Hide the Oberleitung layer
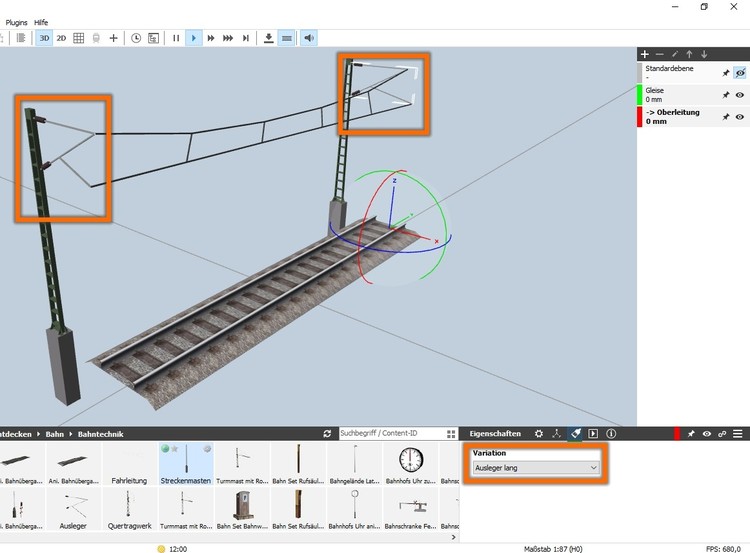This screenshot has height=553, width=750. 740,117
